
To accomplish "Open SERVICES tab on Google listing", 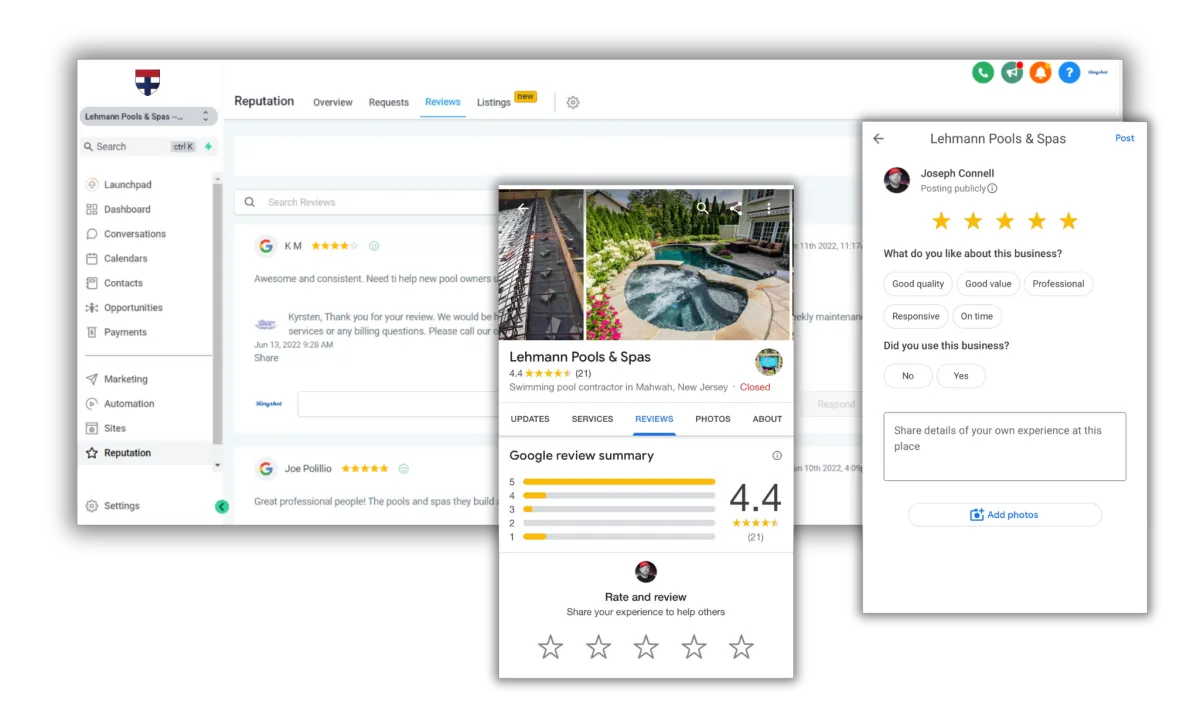I will (593, 419).
